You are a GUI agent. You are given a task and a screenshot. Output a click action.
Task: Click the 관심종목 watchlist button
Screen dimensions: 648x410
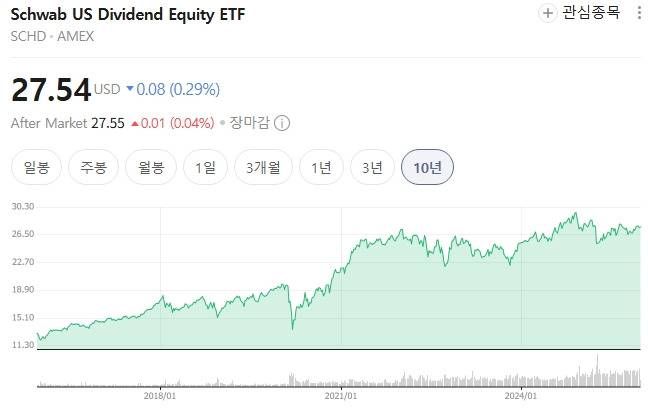point(580,13)
